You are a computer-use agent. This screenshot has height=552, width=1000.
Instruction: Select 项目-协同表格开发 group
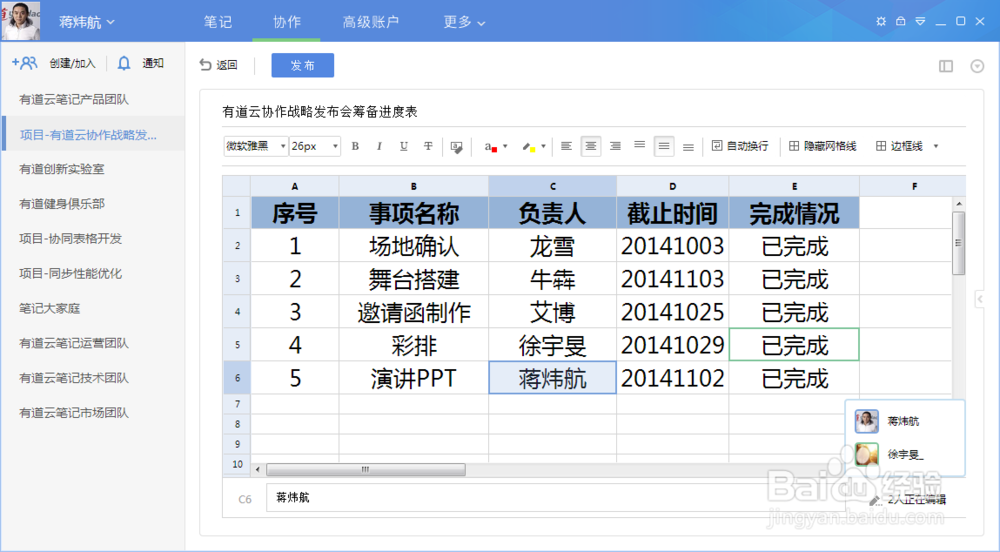(x=93, y=238)
